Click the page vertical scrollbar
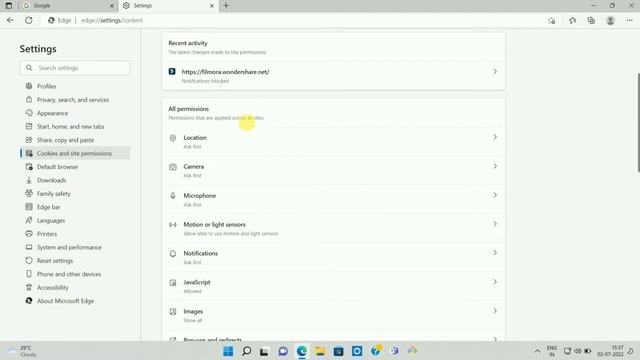Image resolution: width=640 pixels, height=360 pixels. pos(638,122)
